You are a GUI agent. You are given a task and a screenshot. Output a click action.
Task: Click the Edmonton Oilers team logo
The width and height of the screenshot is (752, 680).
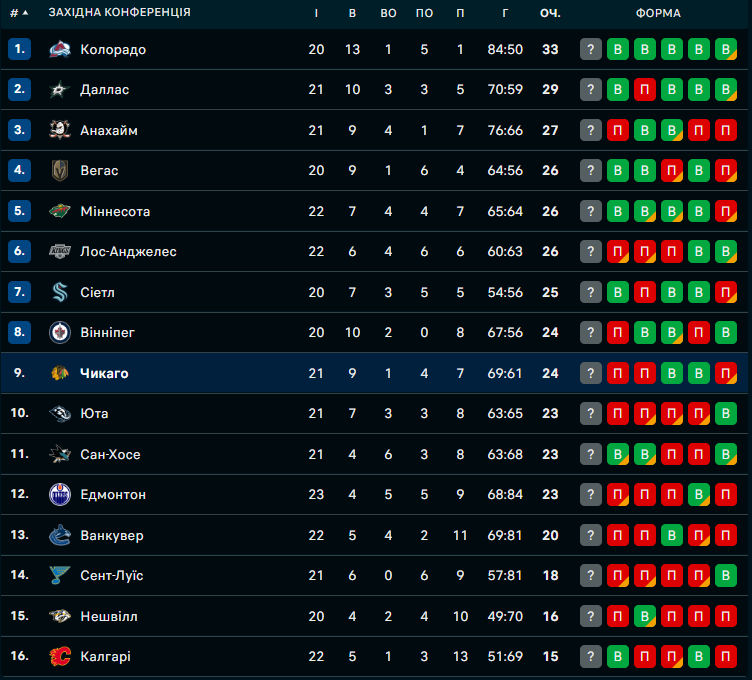click(x=60, y=494)
